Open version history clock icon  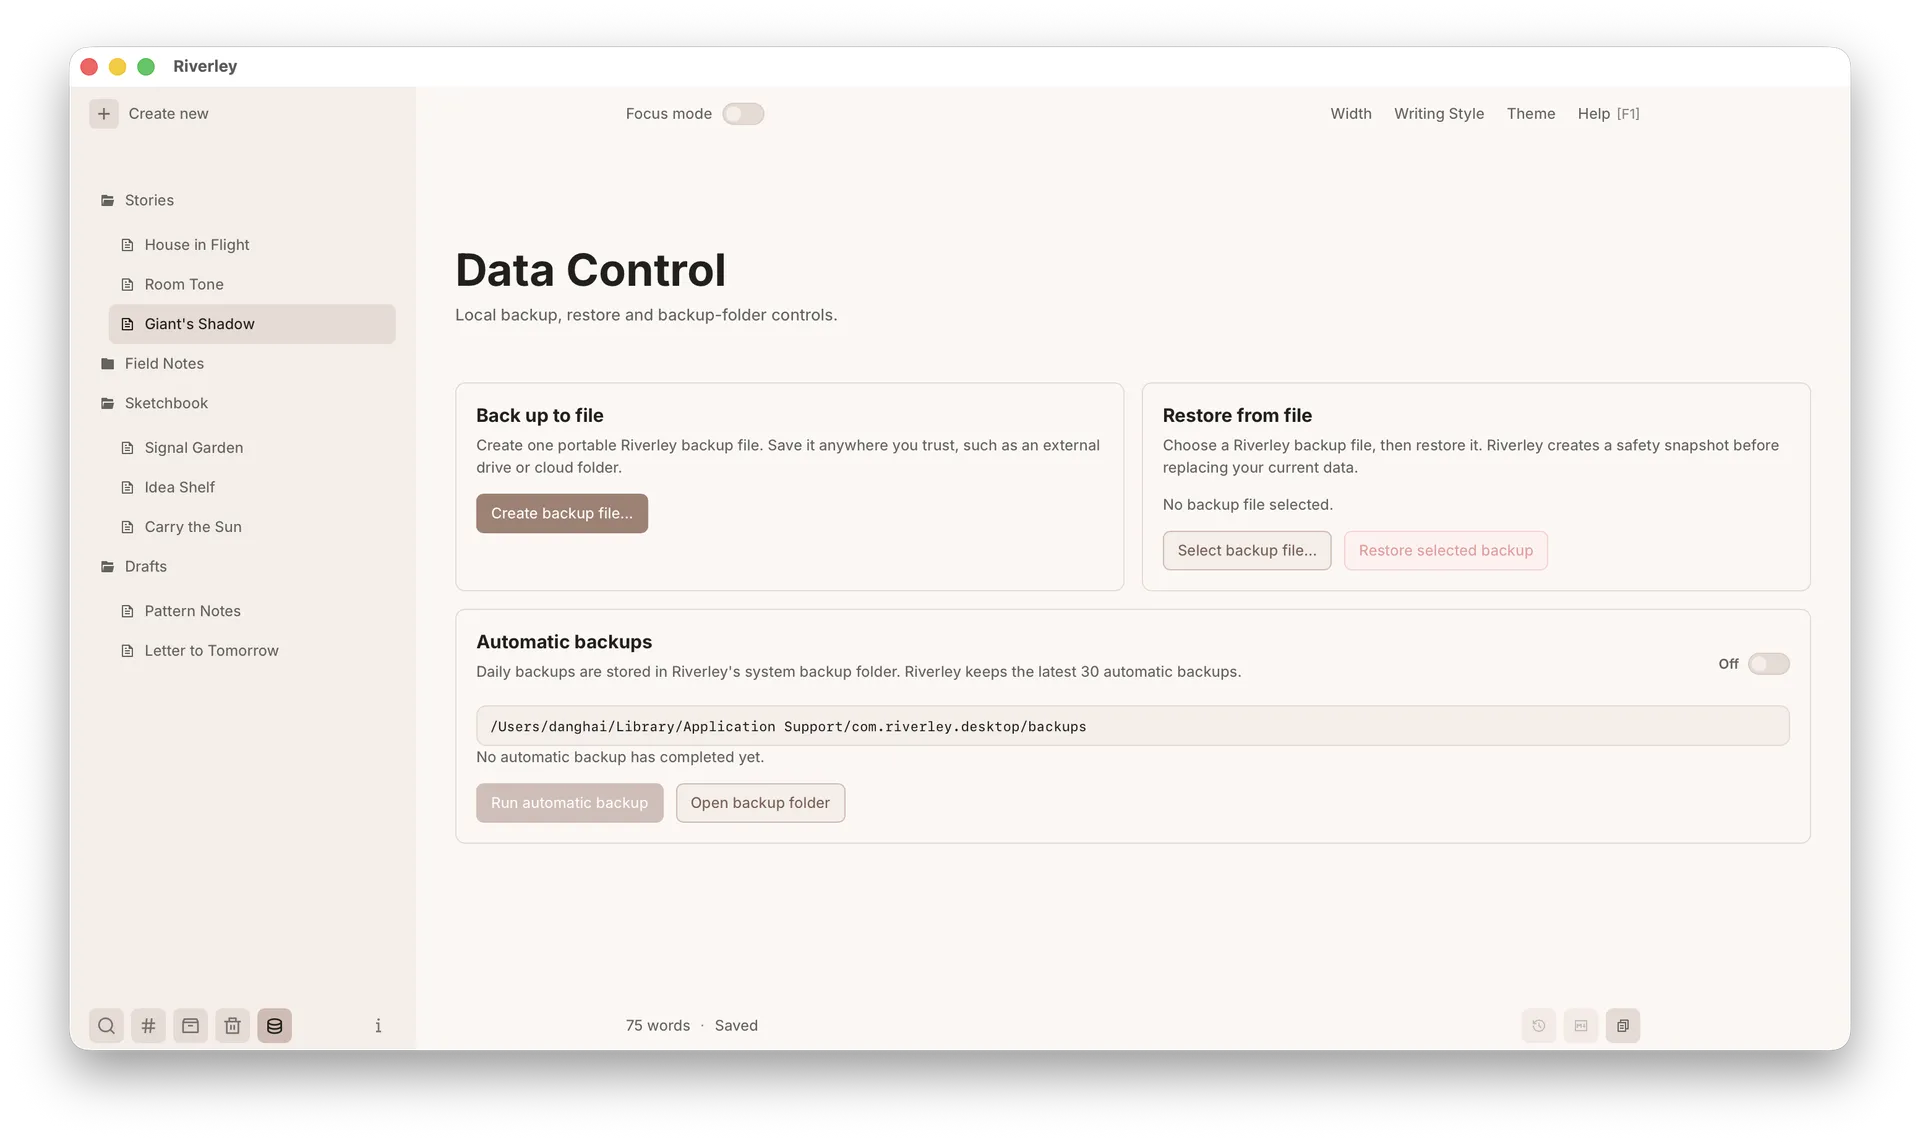[x=1539, y=1026]
